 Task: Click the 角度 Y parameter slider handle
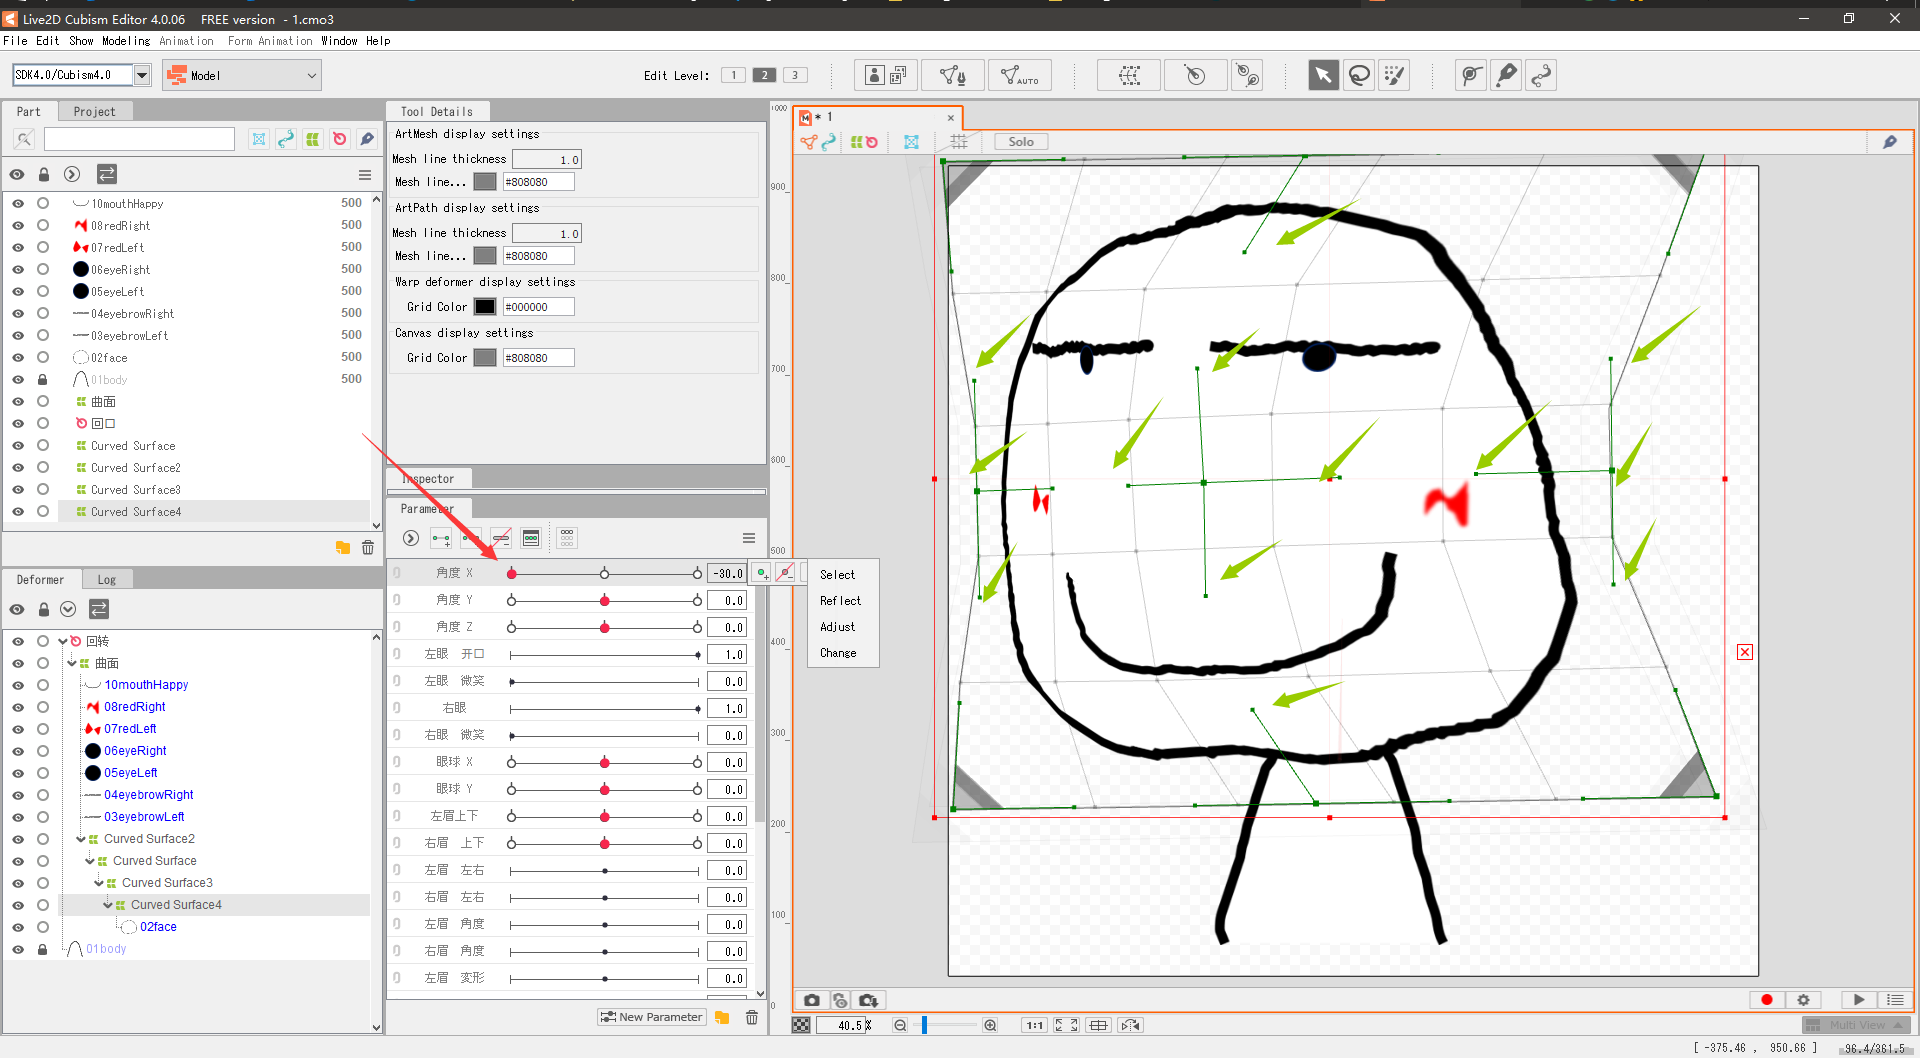[x=605, y=600]
